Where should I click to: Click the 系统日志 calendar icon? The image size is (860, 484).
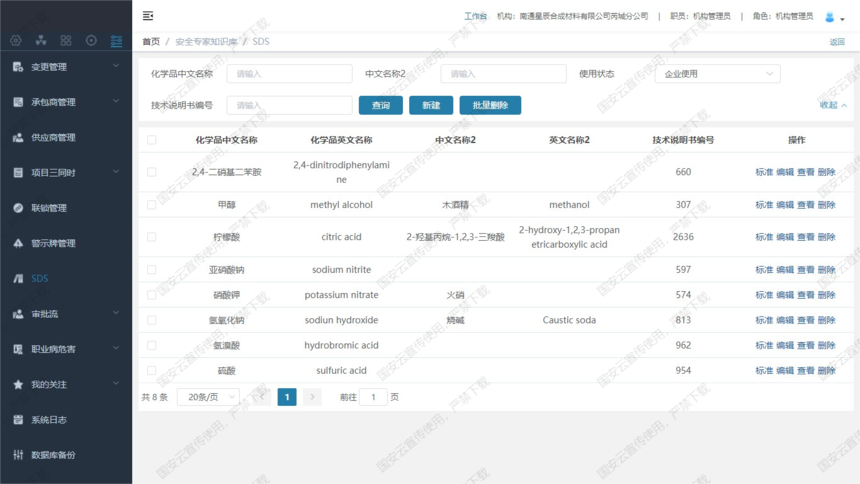[x=18, y=420]
